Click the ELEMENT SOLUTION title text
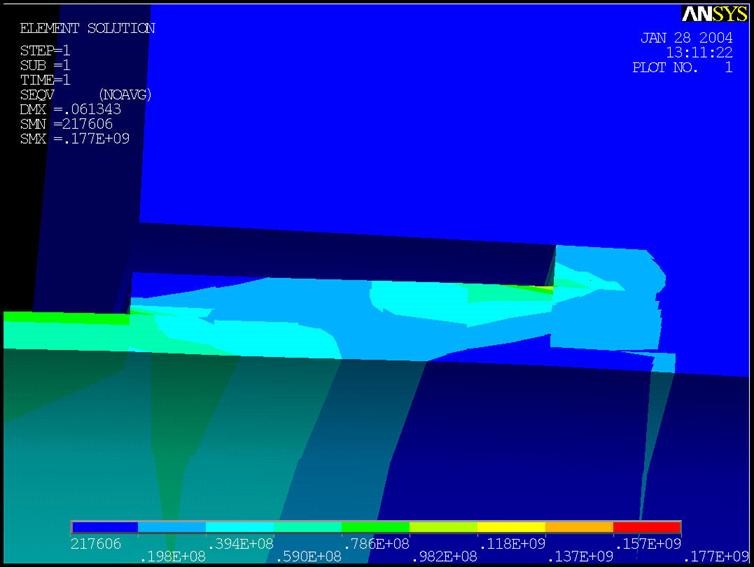 (88, 28)
